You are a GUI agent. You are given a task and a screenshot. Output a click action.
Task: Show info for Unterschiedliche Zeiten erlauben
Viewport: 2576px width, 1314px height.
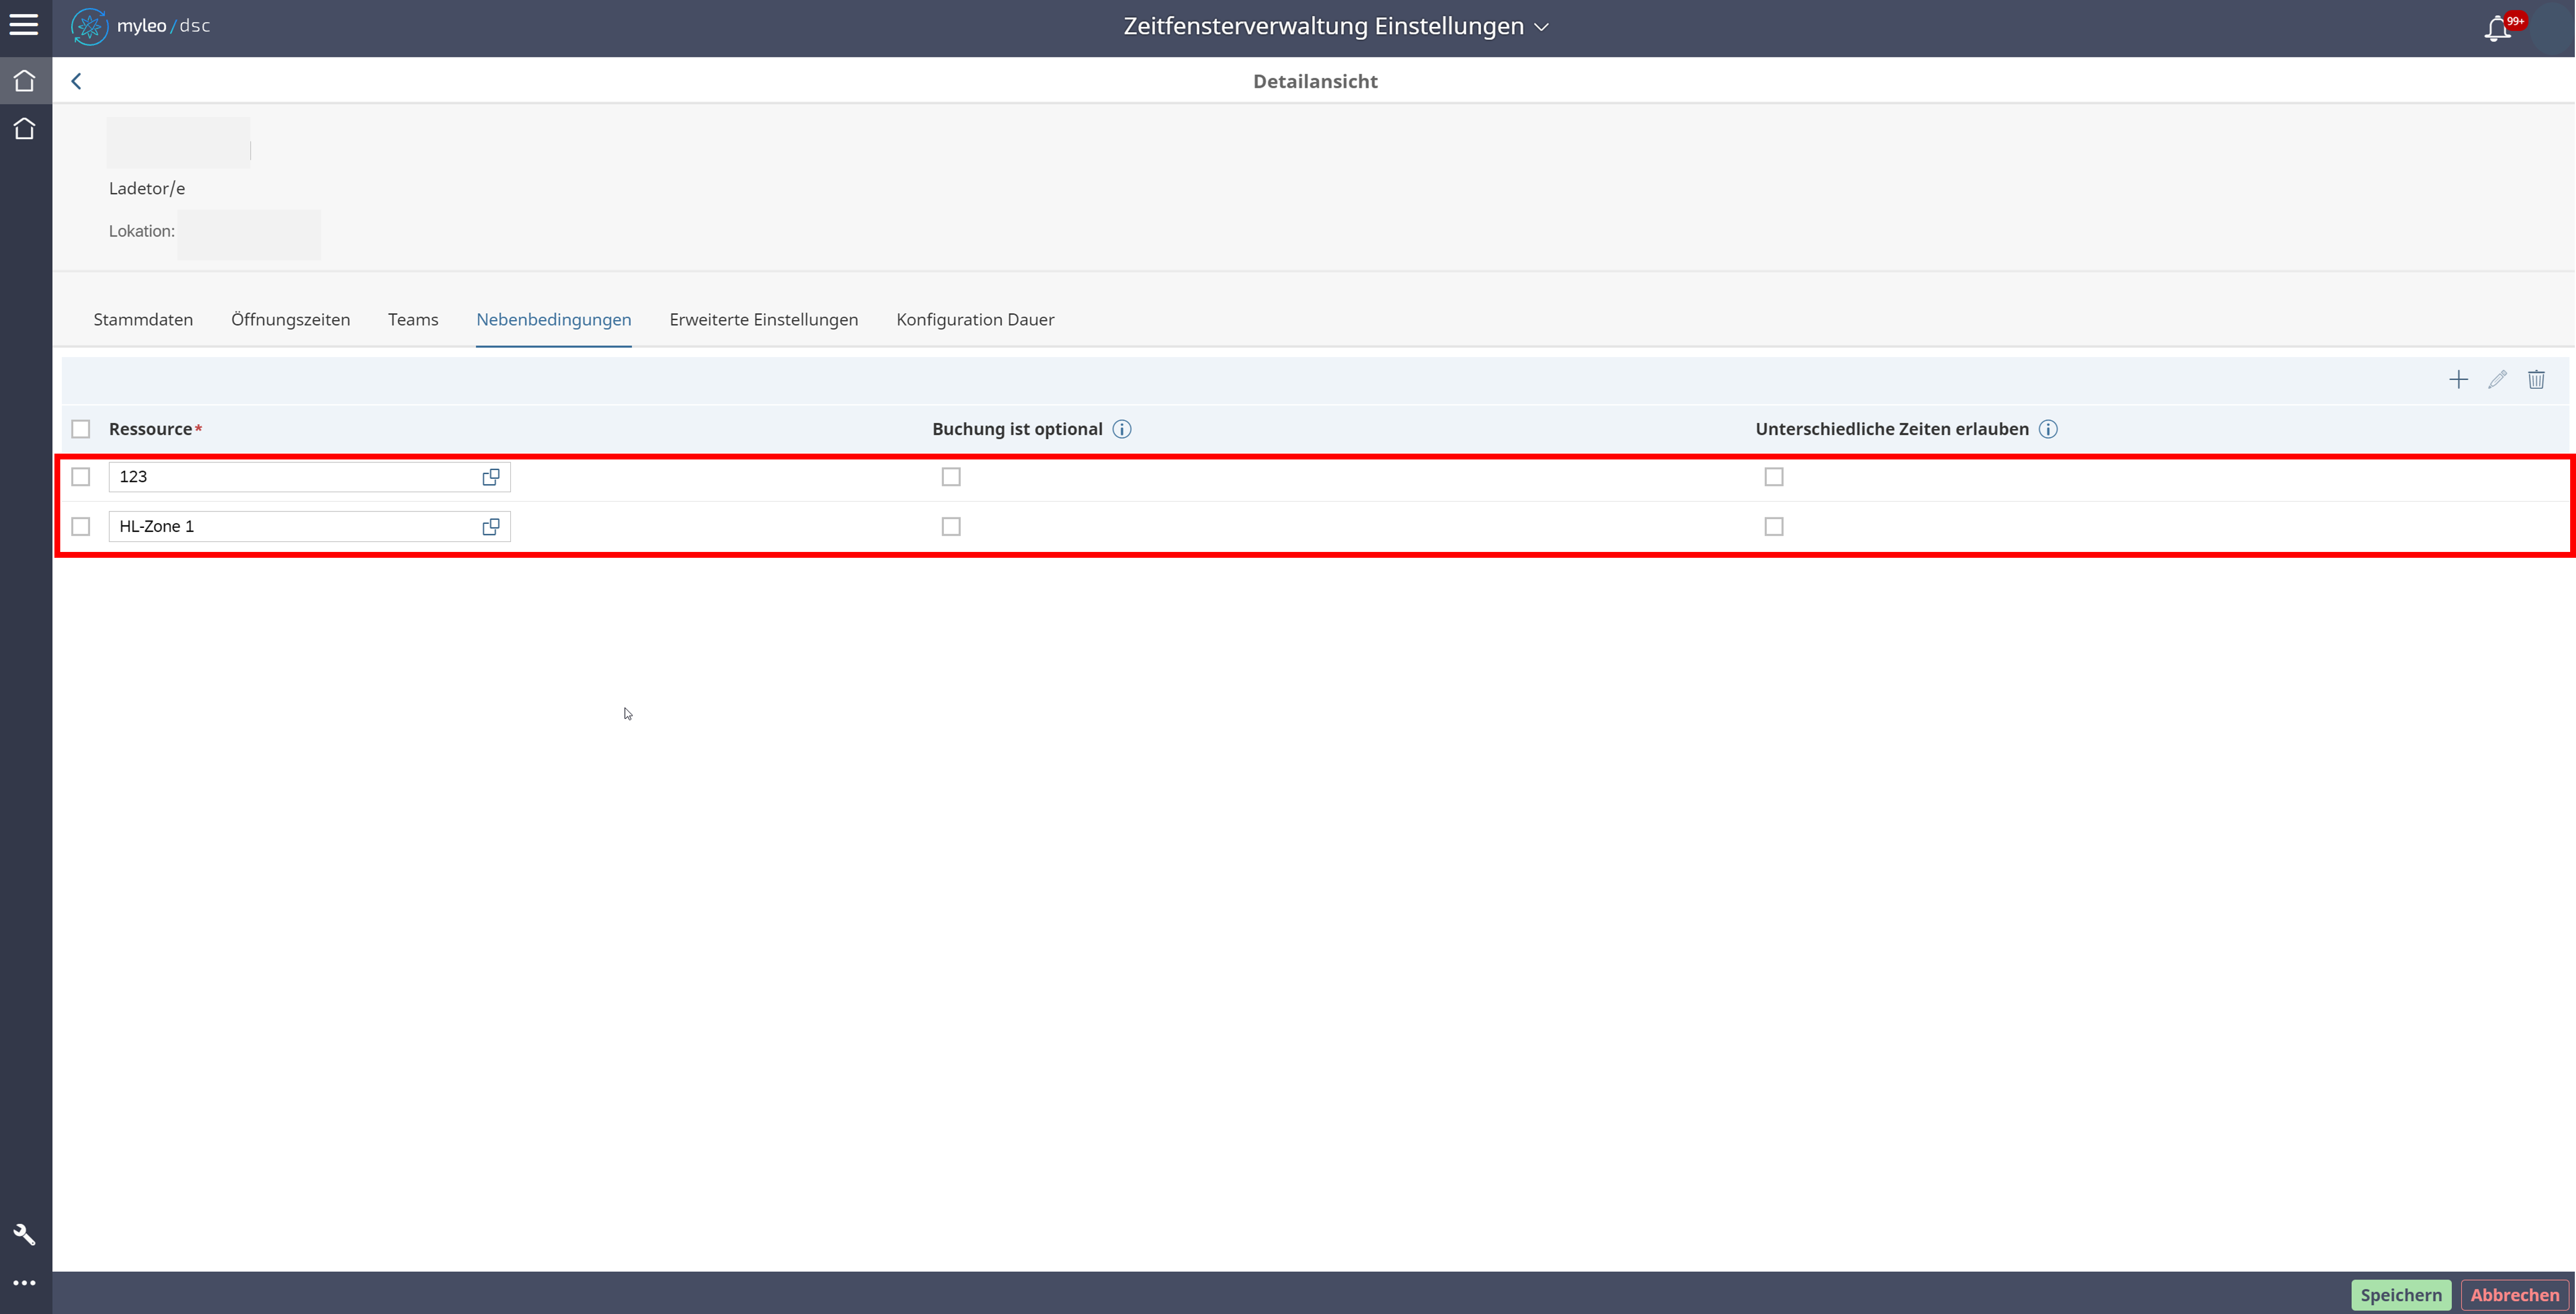tap(2048, 430)
